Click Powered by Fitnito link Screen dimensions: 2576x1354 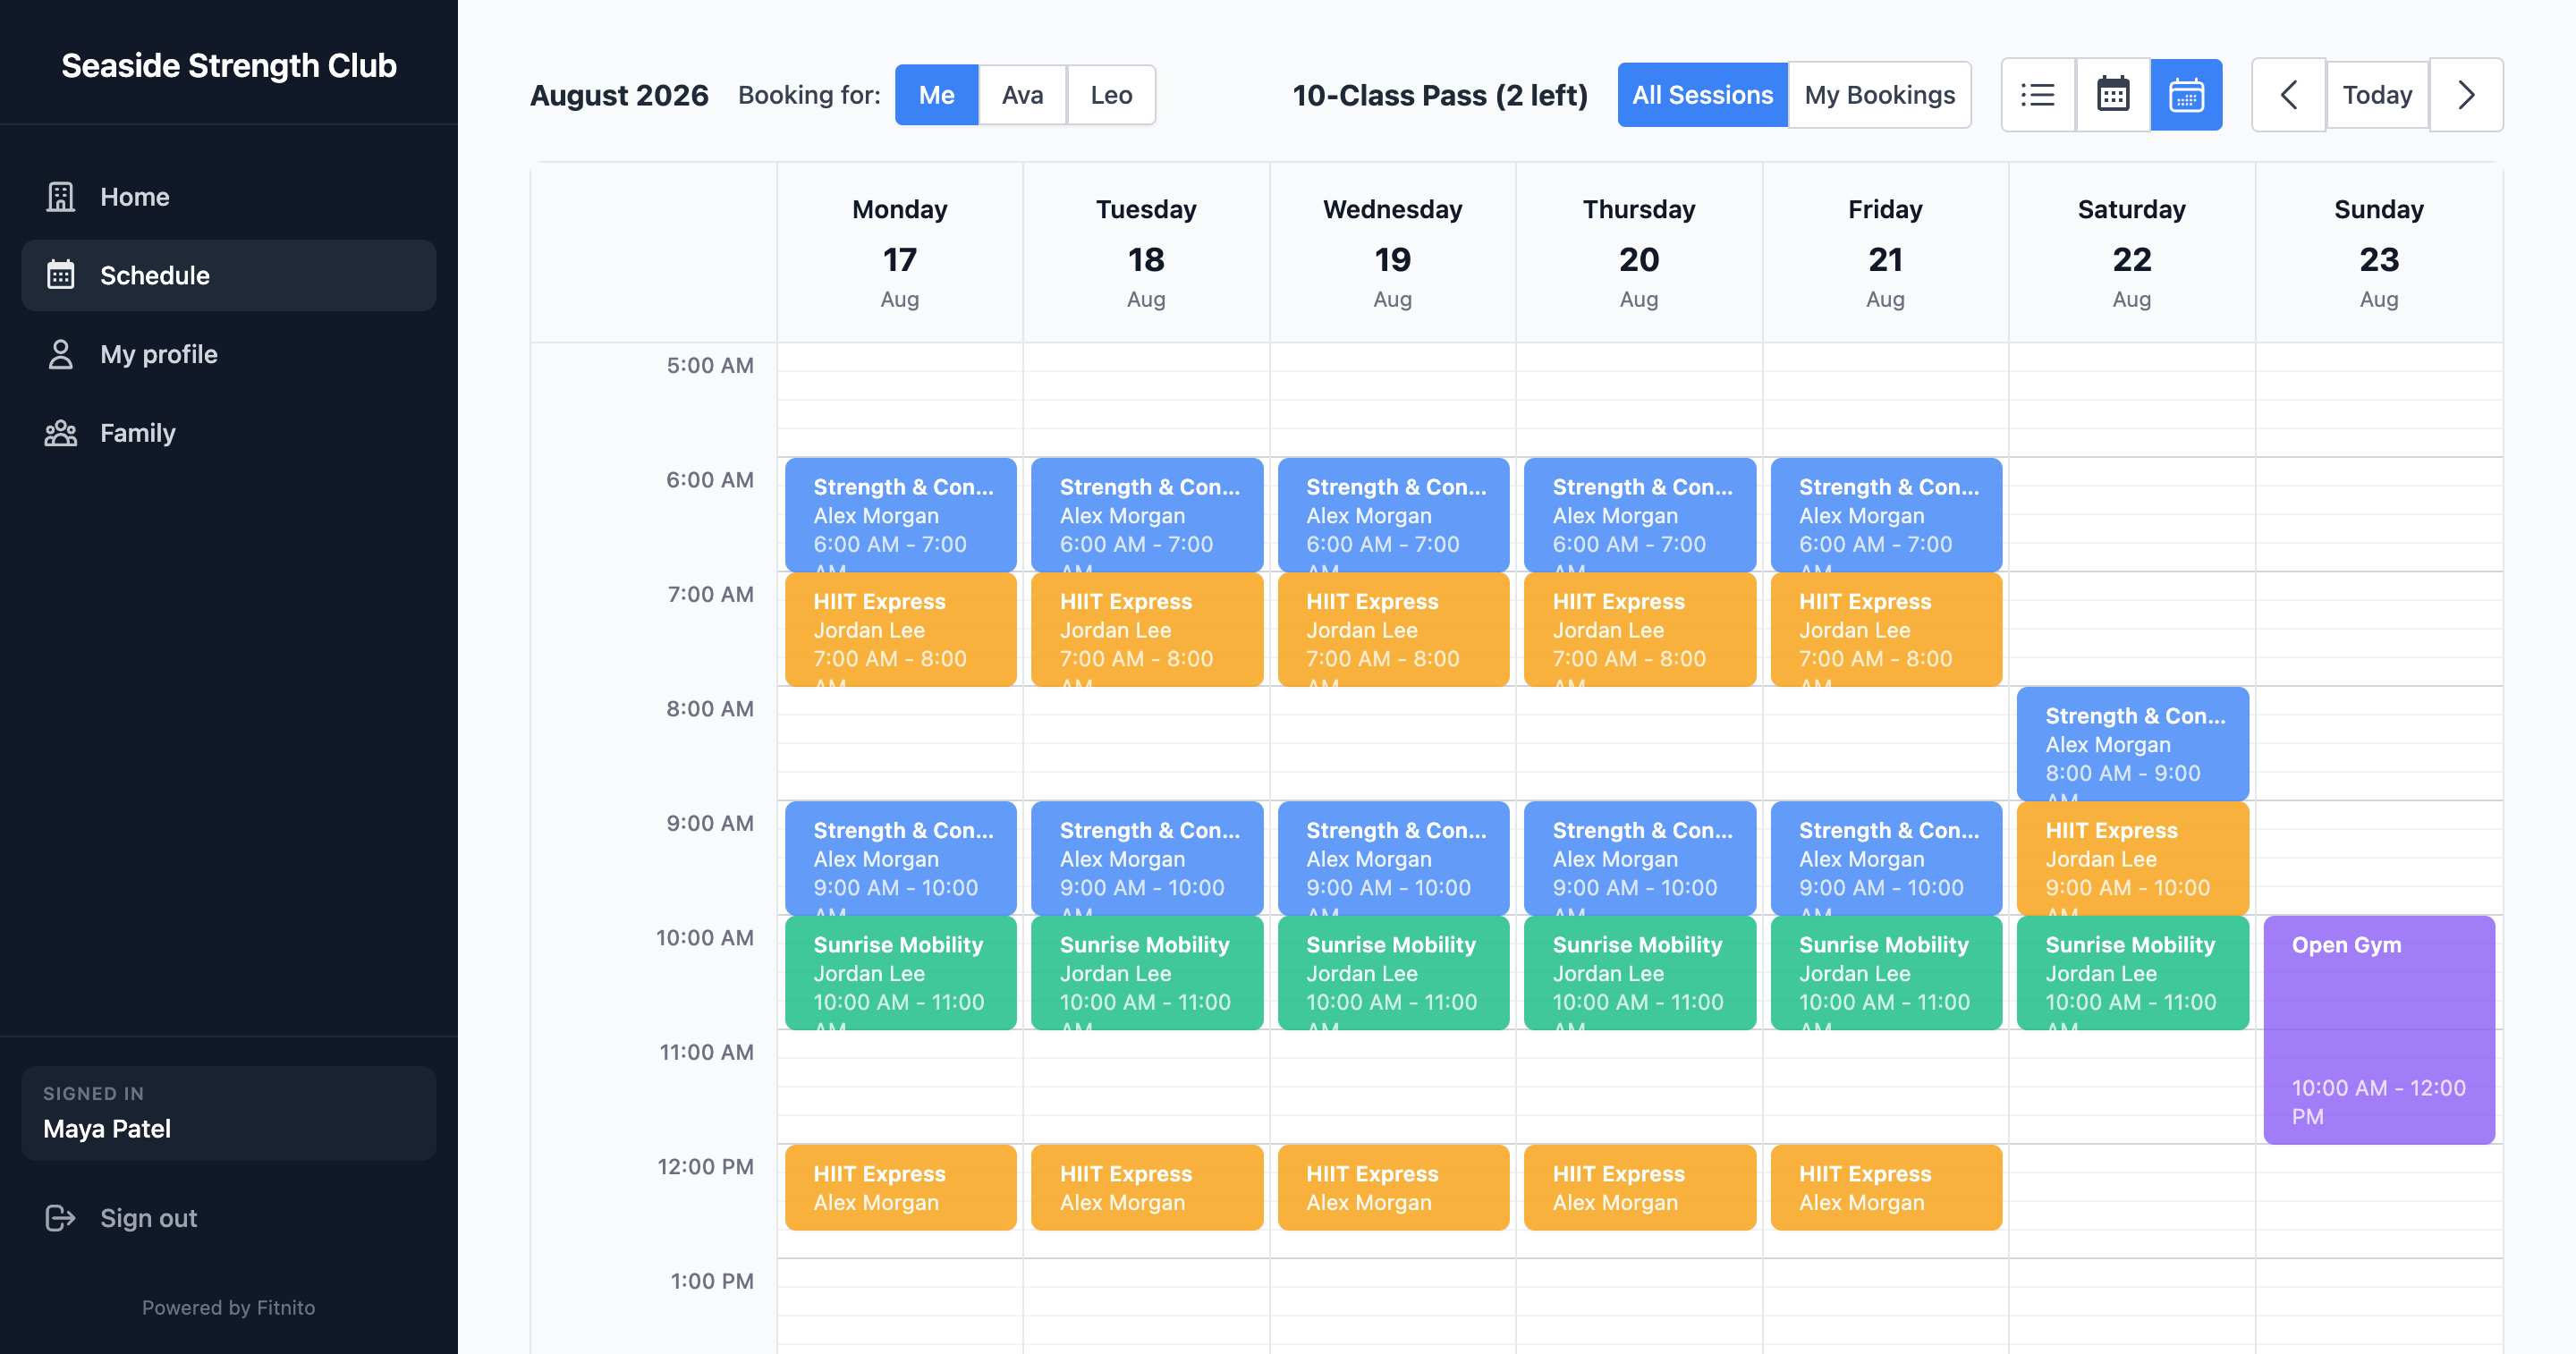229,1308
